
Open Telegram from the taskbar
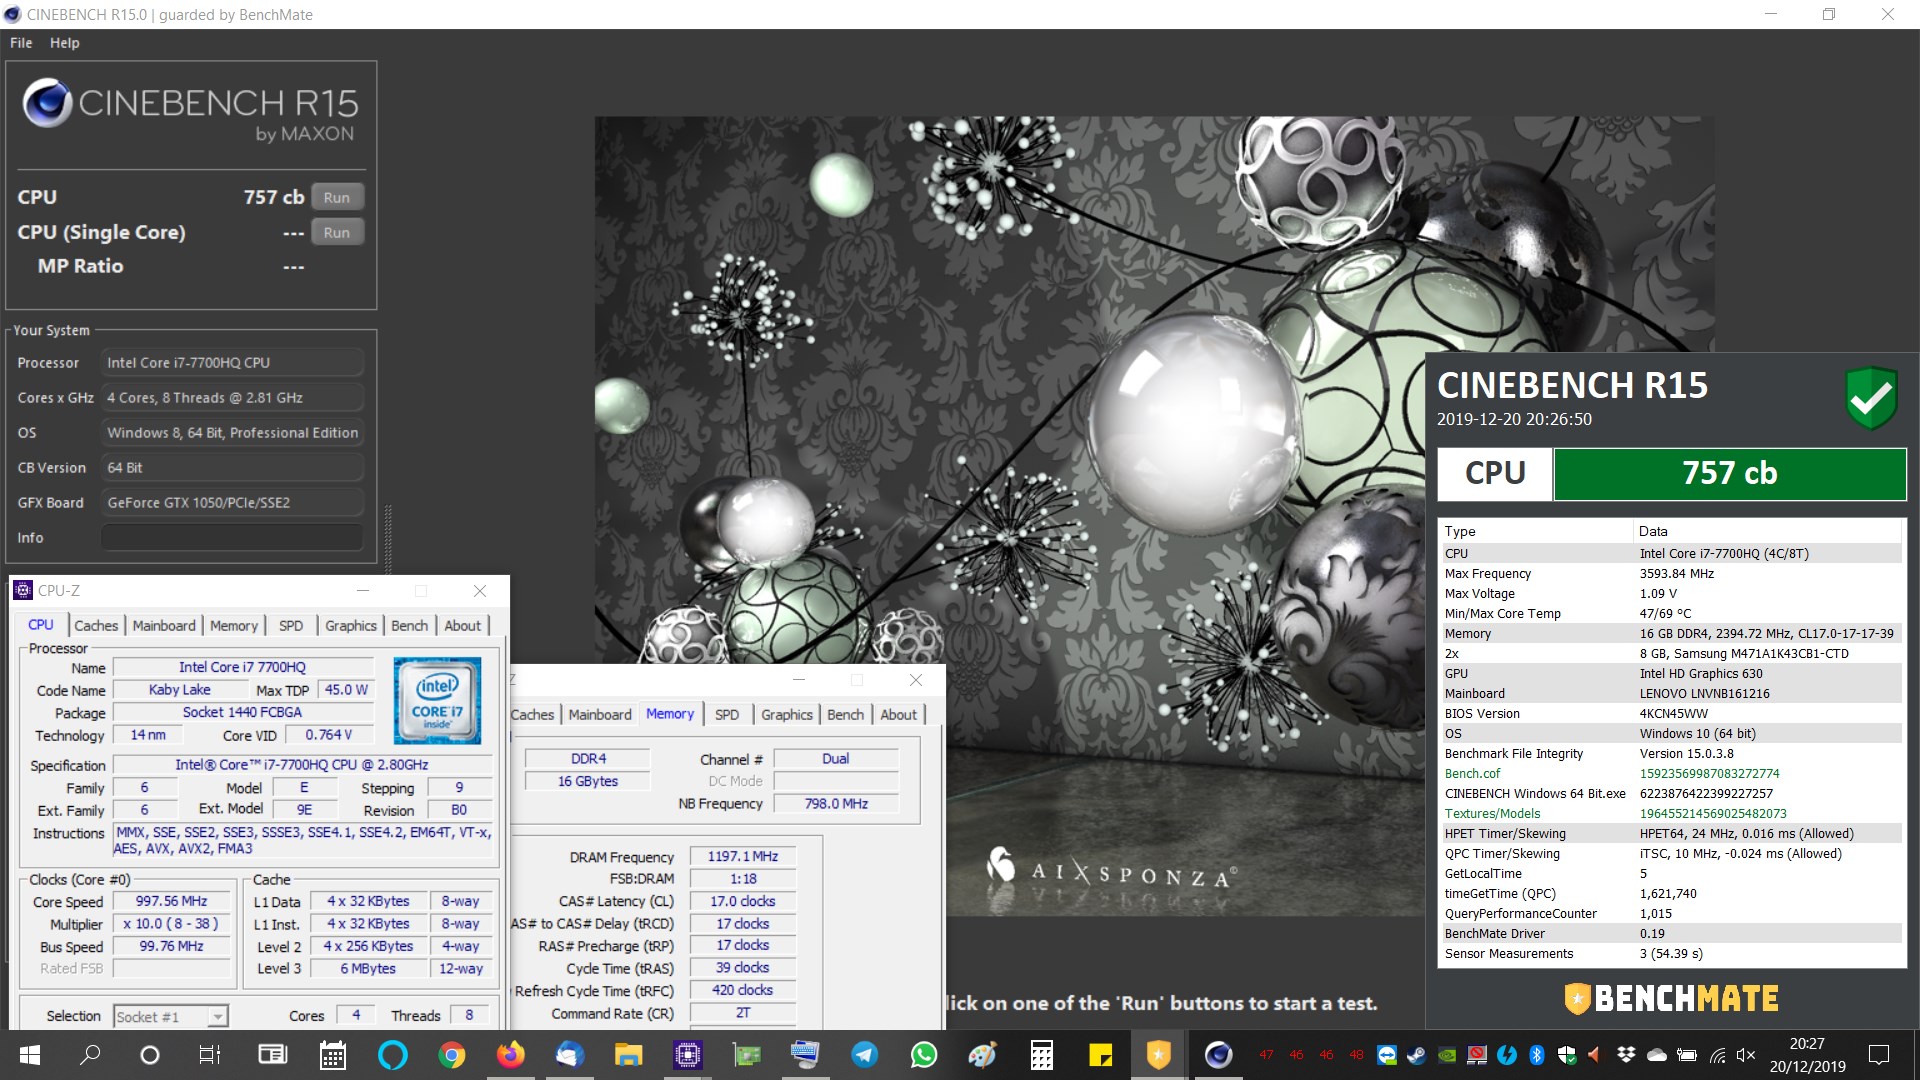[x=865, y=1055]
